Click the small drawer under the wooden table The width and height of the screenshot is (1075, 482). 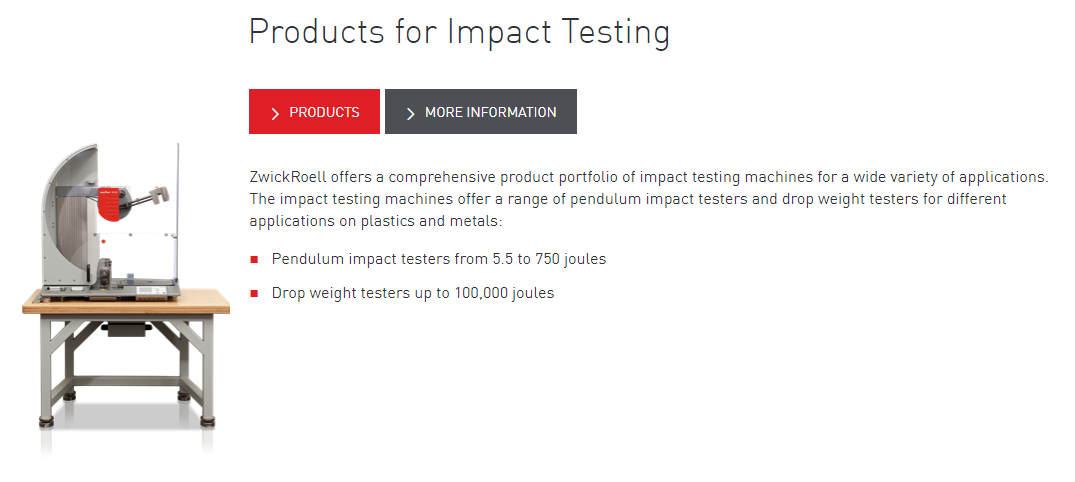point(126,327)
